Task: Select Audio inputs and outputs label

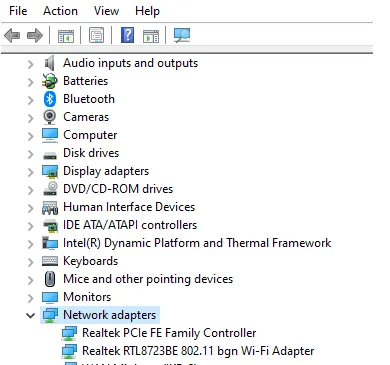Action: pos(130,63)
